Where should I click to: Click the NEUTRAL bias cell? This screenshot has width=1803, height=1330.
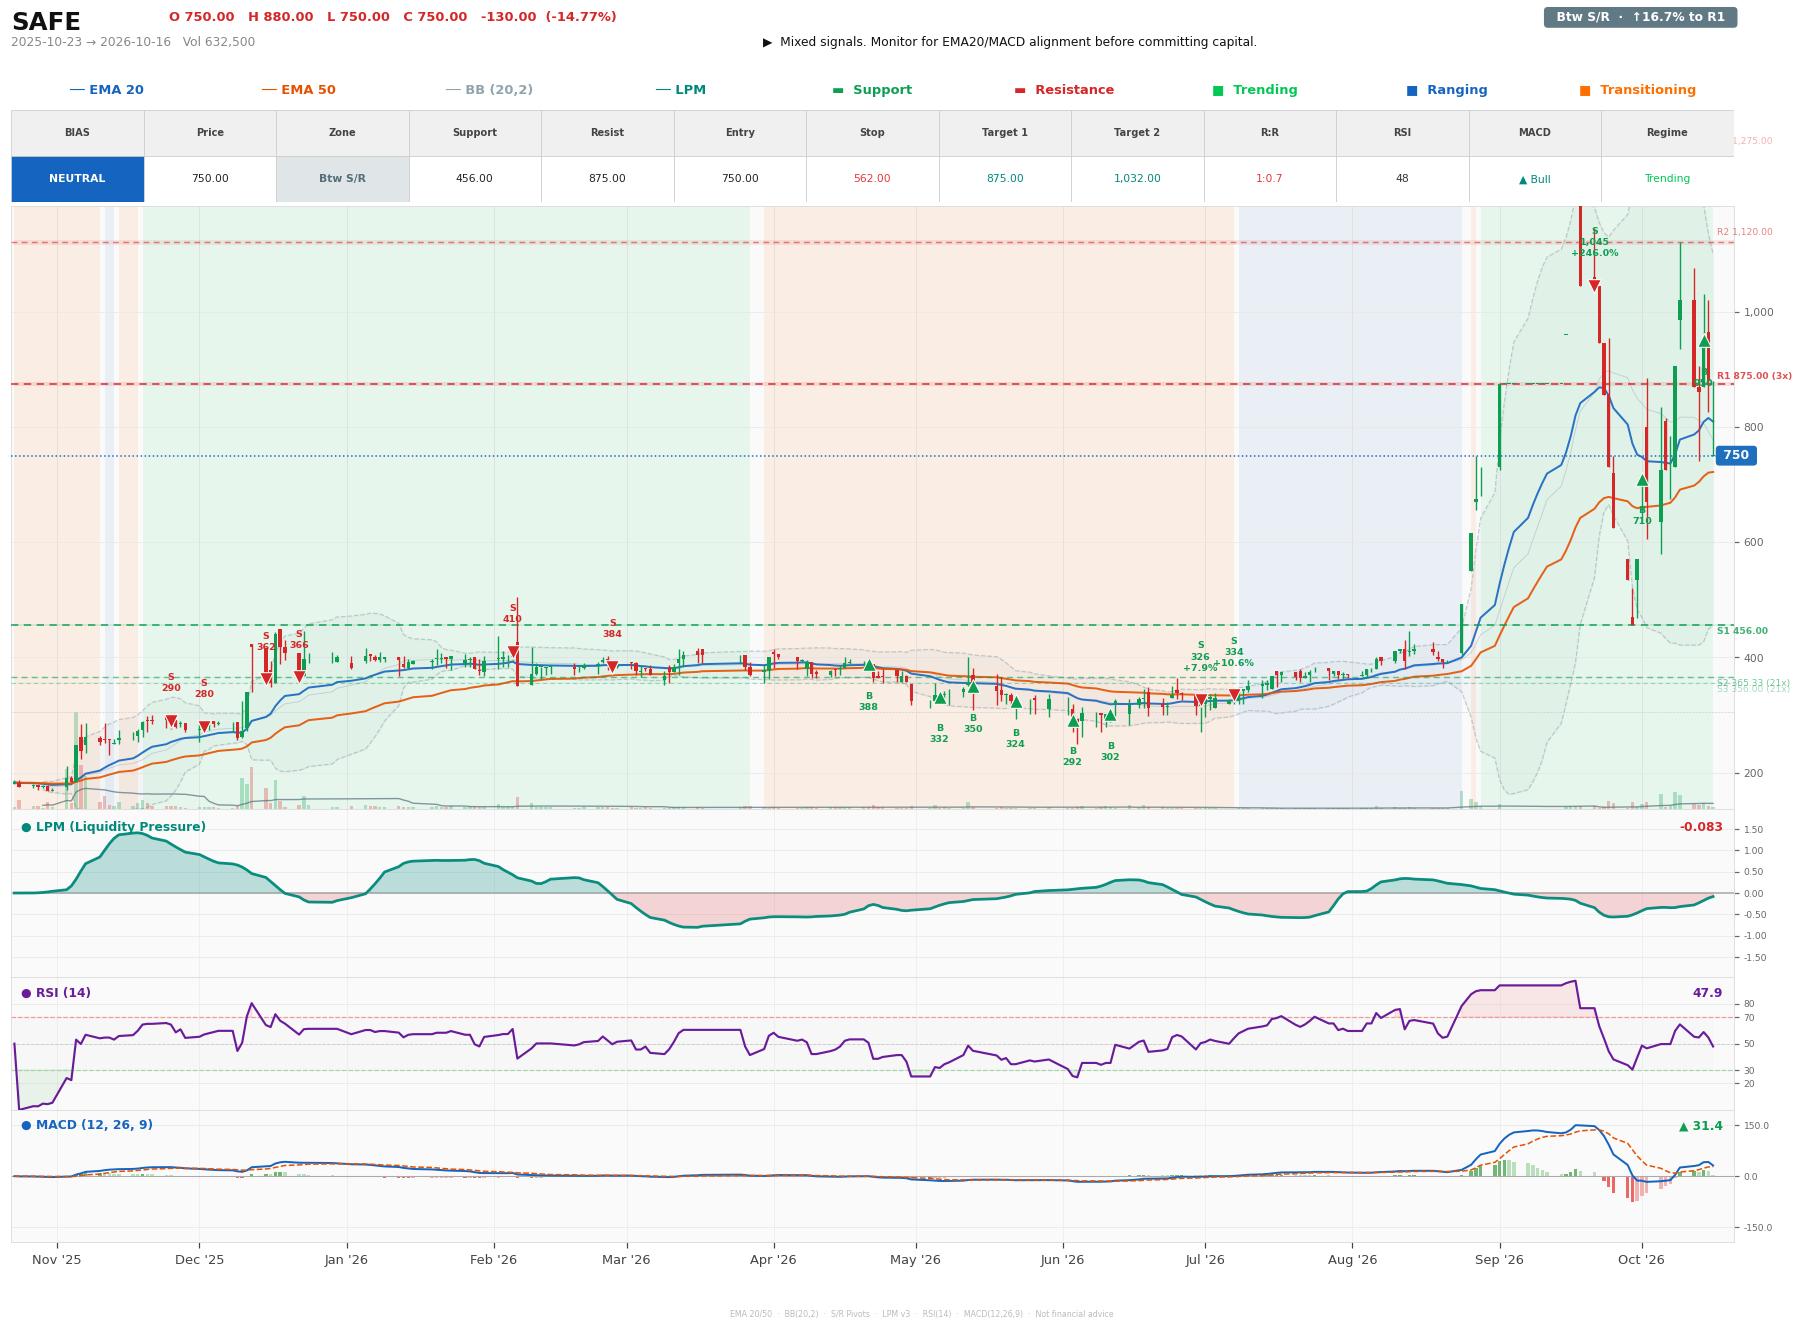[77, 179]
